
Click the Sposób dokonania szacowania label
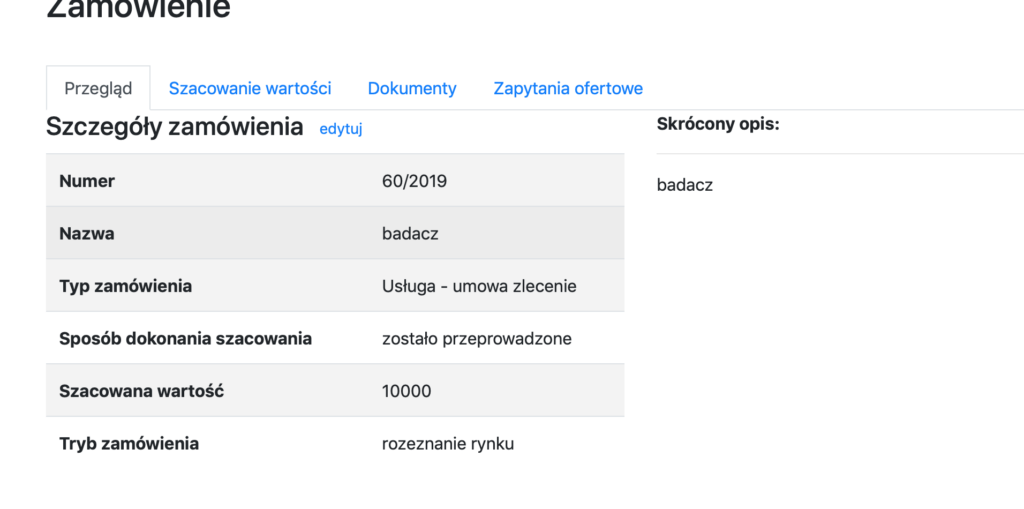coord(185,338)
